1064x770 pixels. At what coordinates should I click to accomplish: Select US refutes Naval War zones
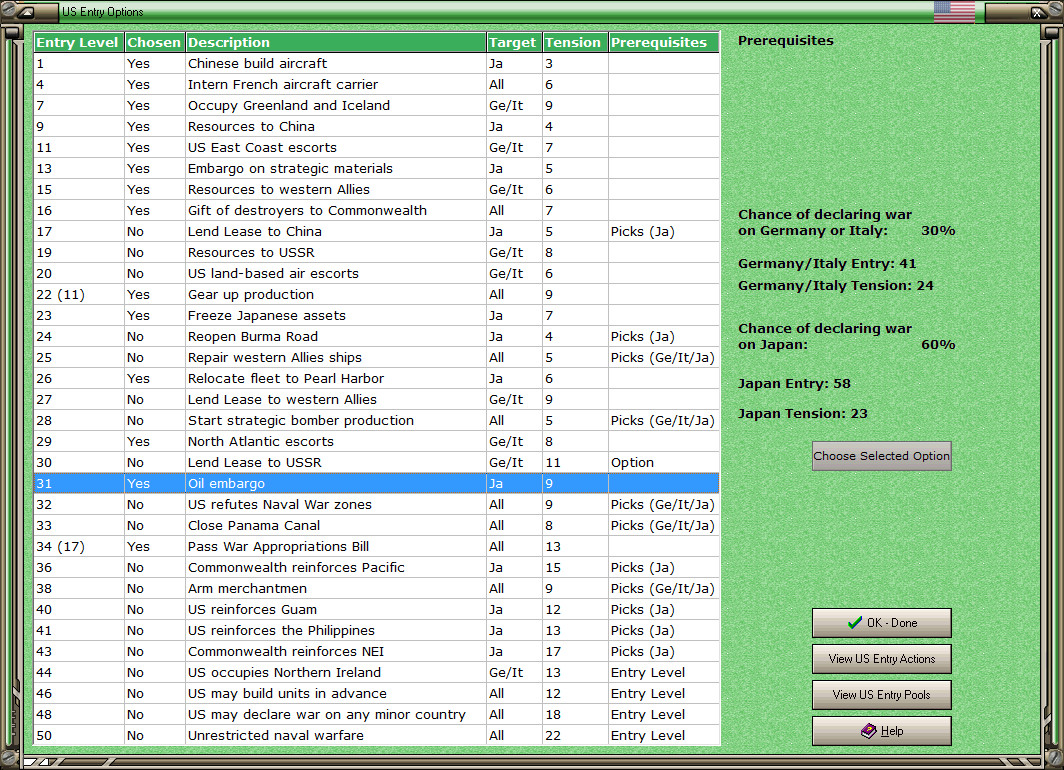pos(377,505)
